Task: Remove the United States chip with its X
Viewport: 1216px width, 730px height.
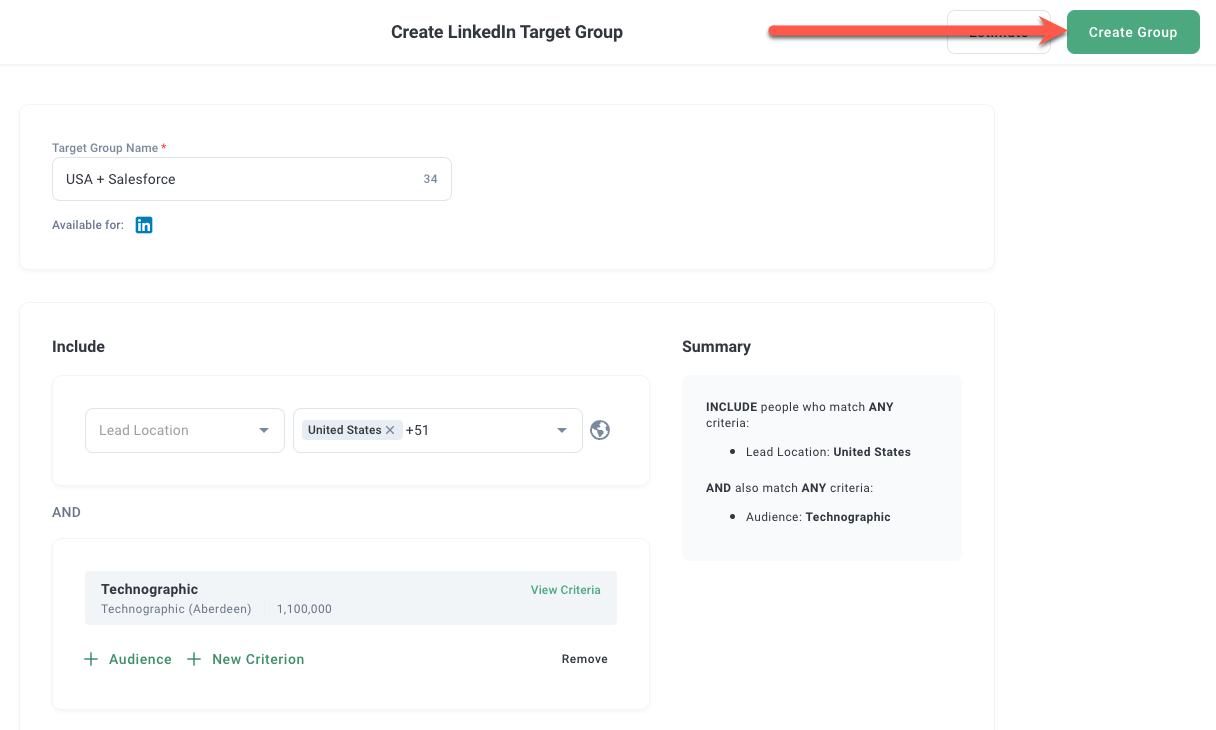Action: 390,430
